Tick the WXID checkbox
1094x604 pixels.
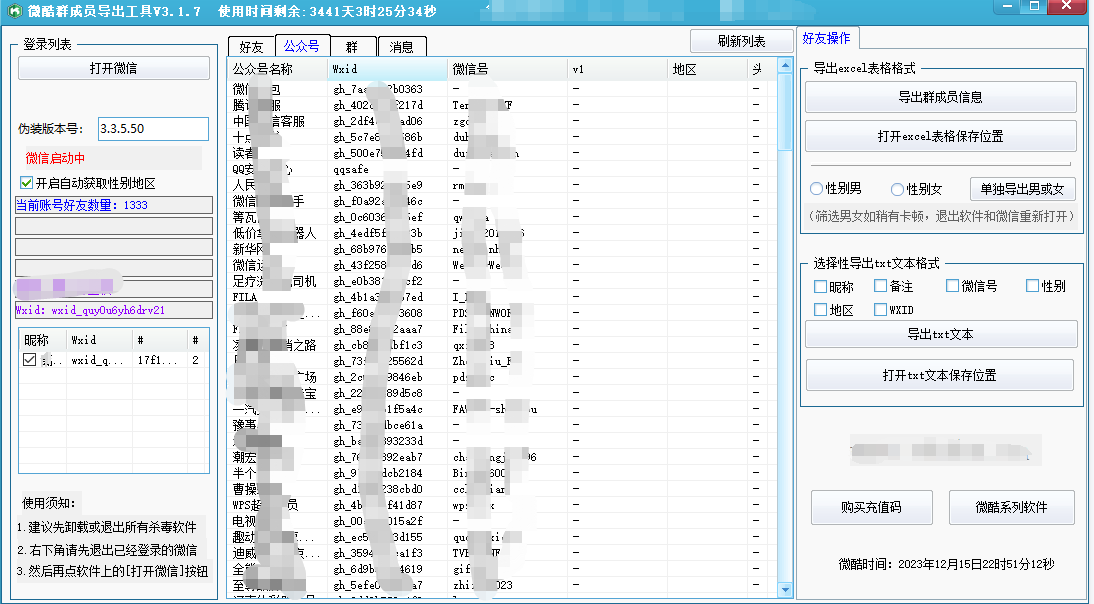click(880, 310)
